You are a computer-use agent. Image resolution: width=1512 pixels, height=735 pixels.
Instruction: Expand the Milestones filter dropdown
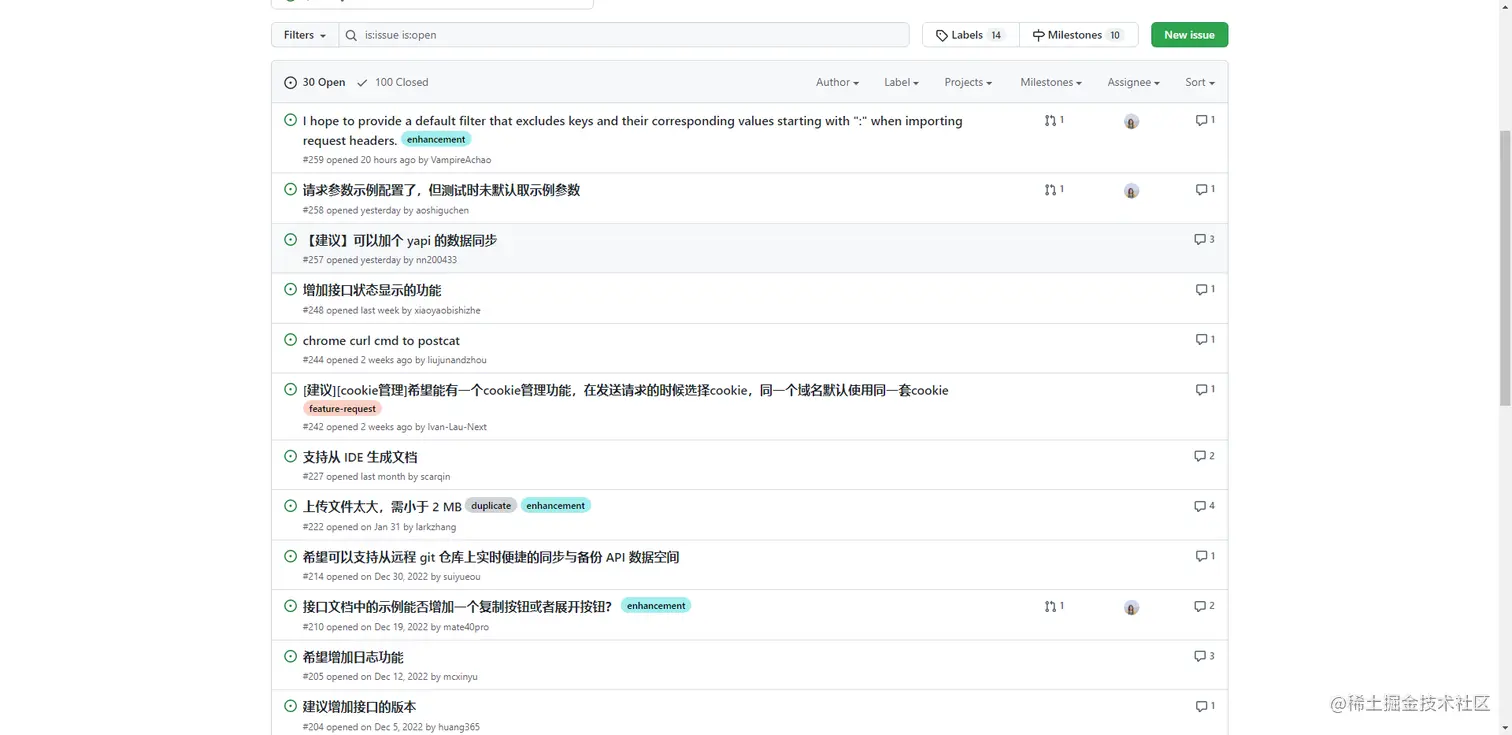pos(1051,82)
